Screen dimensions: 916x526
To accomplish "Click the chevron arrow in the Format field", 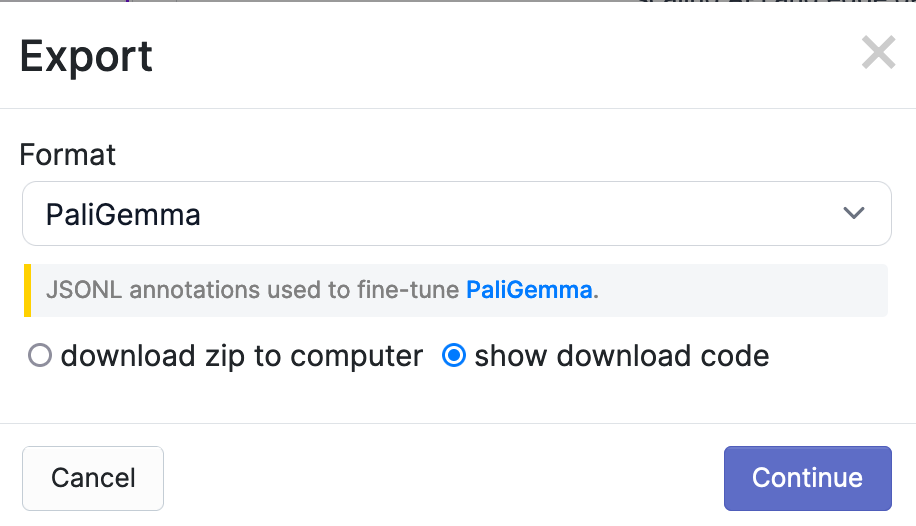I will coord(853,213).
